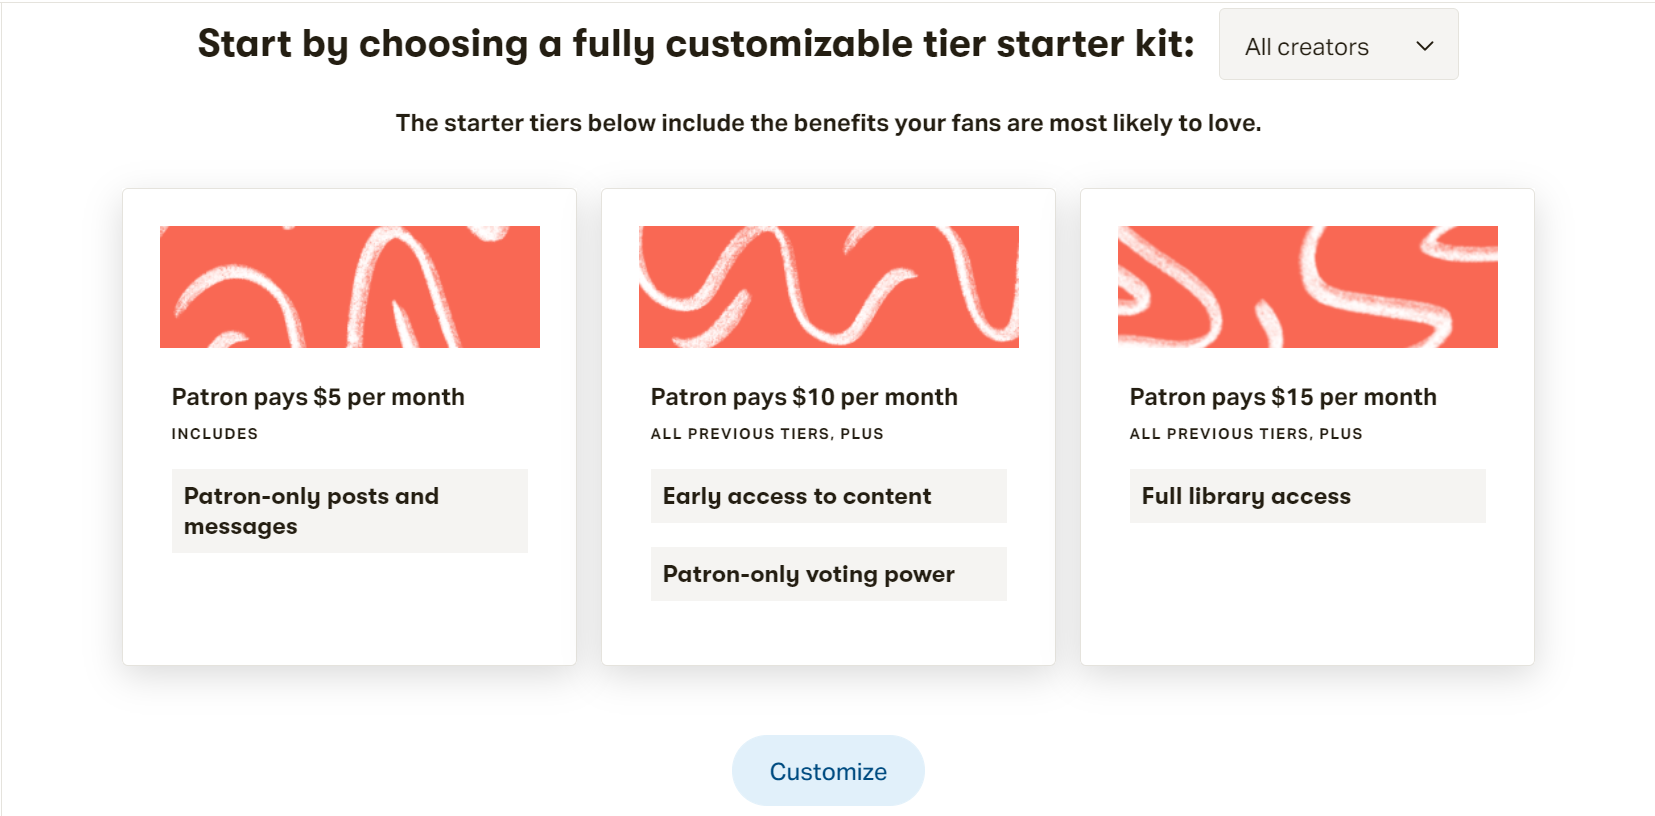Click Early access to content benefit
Viewport: 1655px width, 816px height.
pos(829,496)
